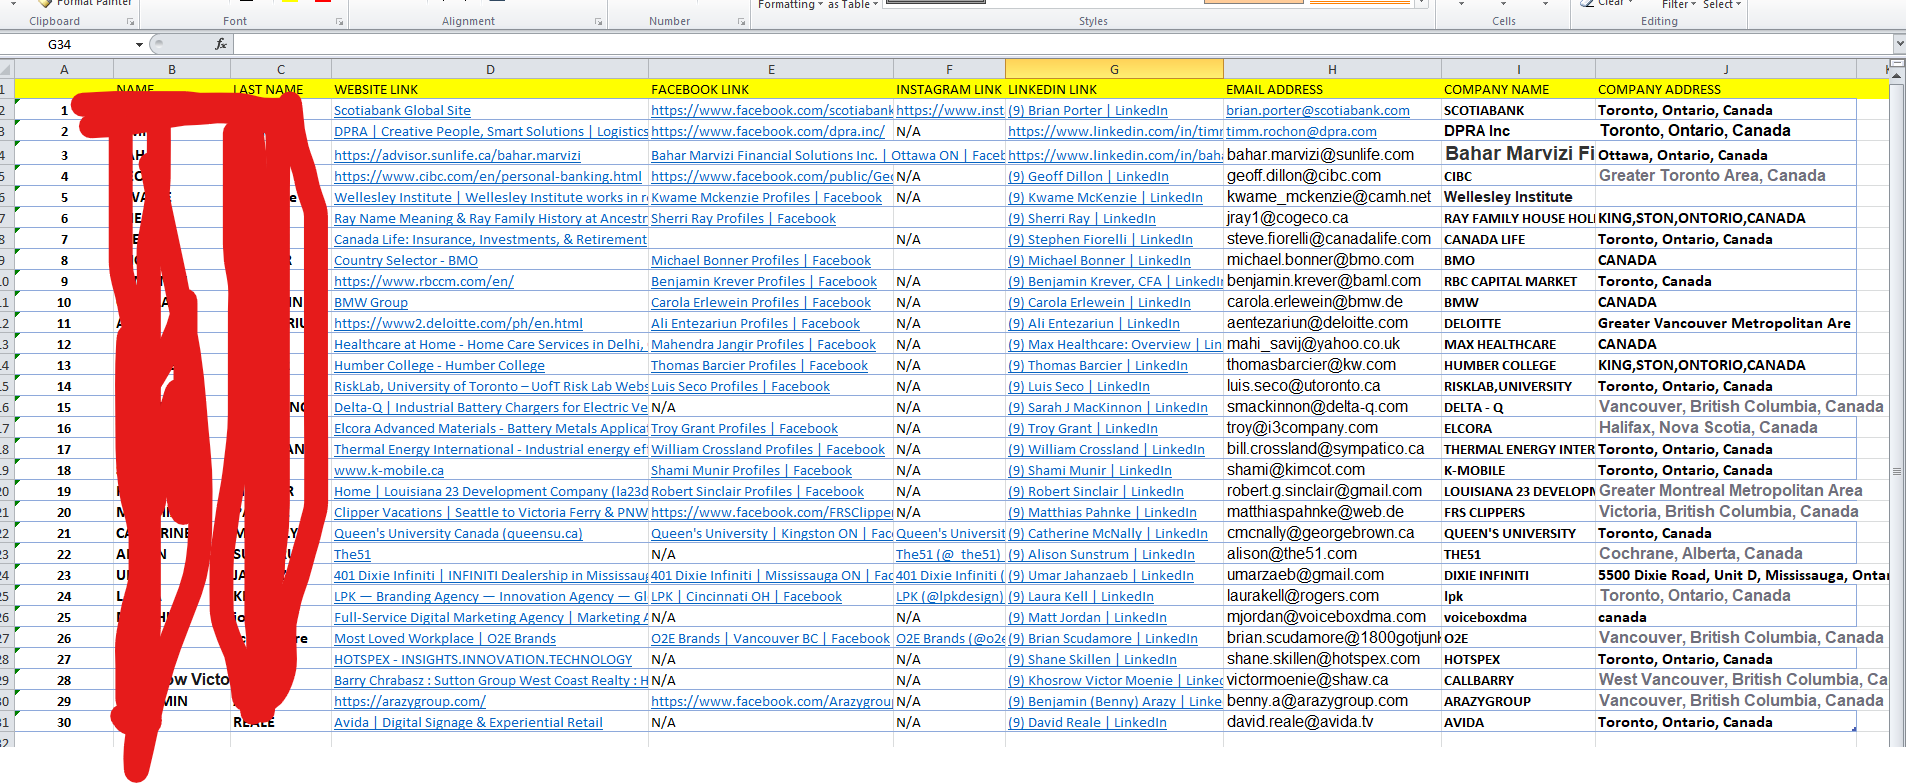The width and height of the screenshot is (1906, 784).
Task: Open The51 Instagram link
Action: [948, 555]
